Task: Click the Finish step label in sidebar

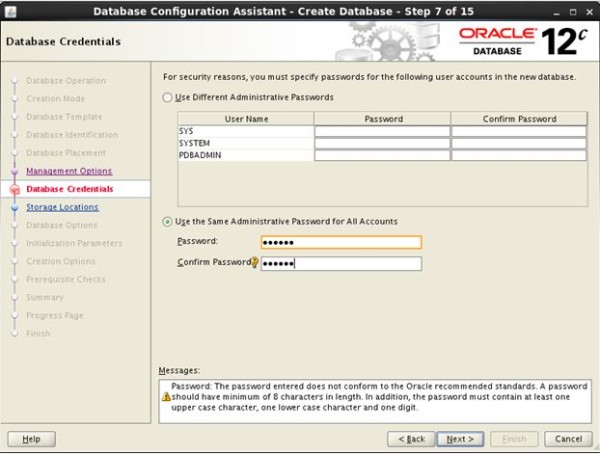Action: [38, 333]
